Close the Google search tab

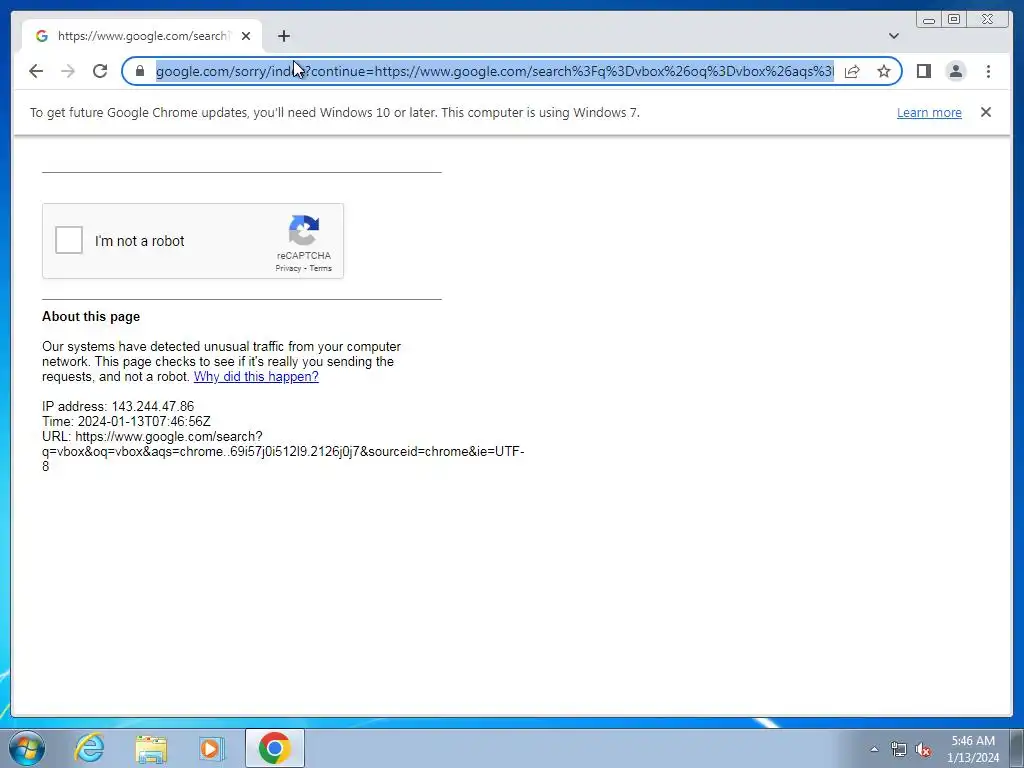pos(246,36)
